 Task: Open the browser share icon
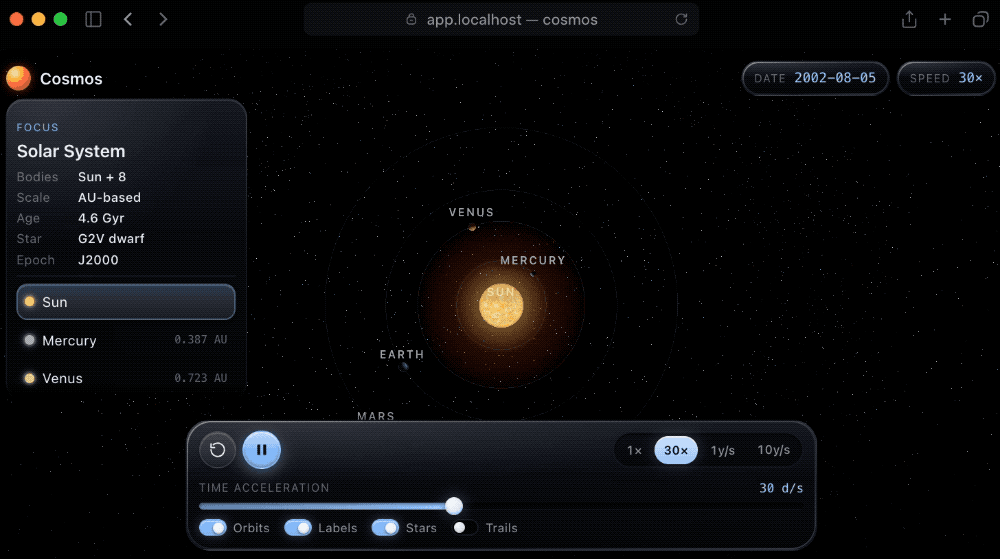pyautogui.click(x=909, y=19)
